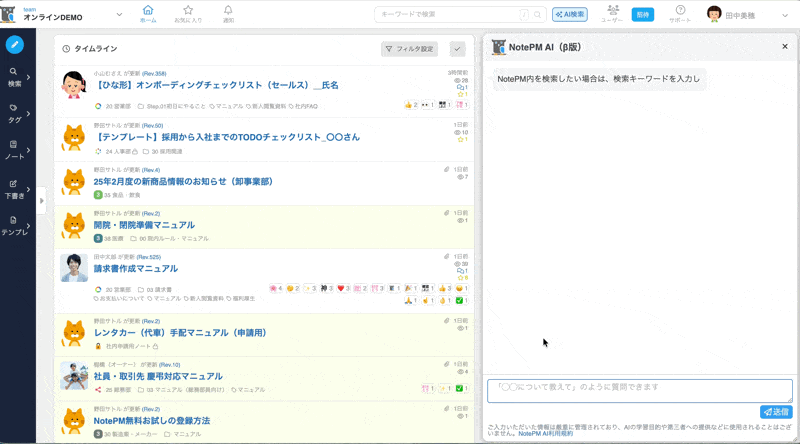
Task: Open the 検索 search icon in sidebar
Action: coord(14,77)
